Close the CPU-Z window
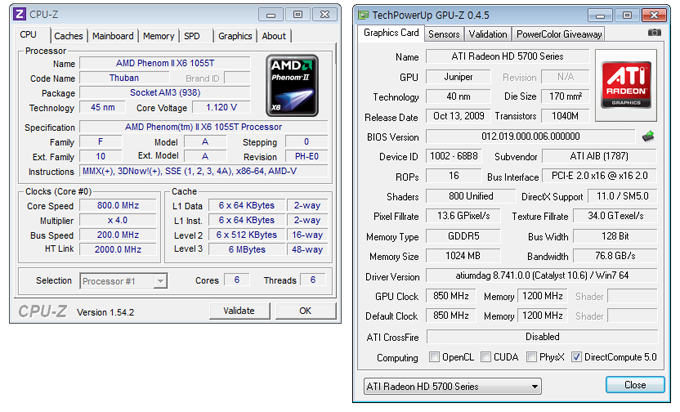The height and width of the screenshot is (412, 680). coord(325,15)
